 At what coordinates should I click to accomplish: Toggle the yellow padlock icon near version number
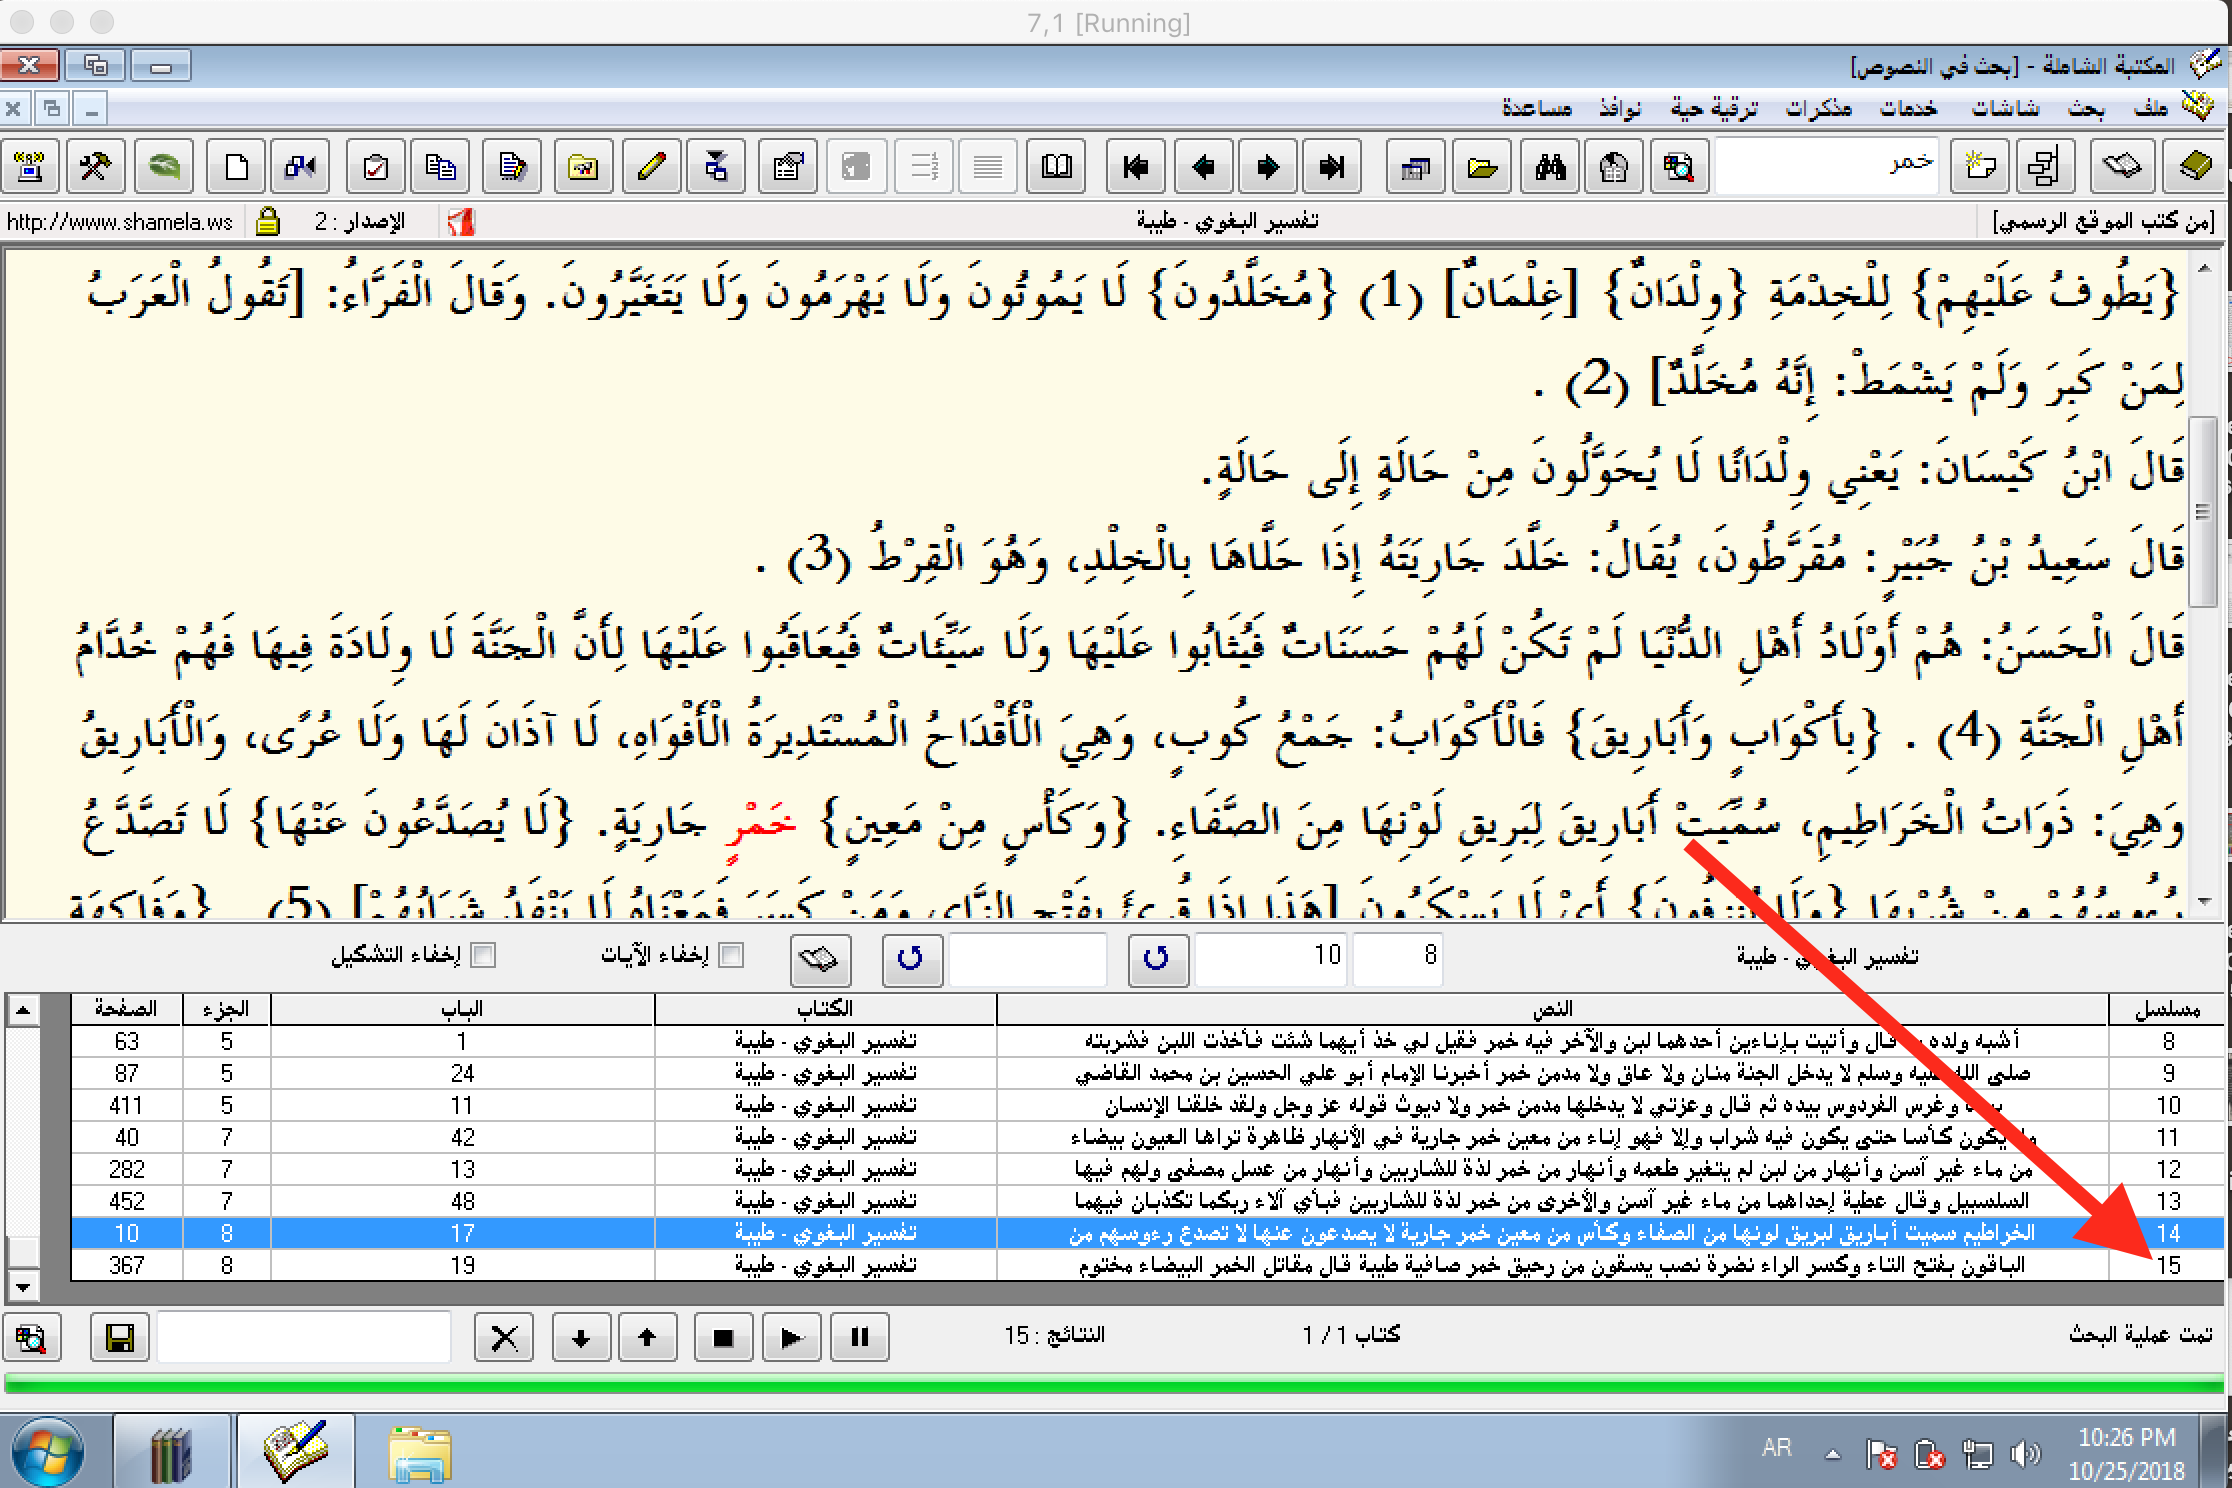(x=265, y=219)
